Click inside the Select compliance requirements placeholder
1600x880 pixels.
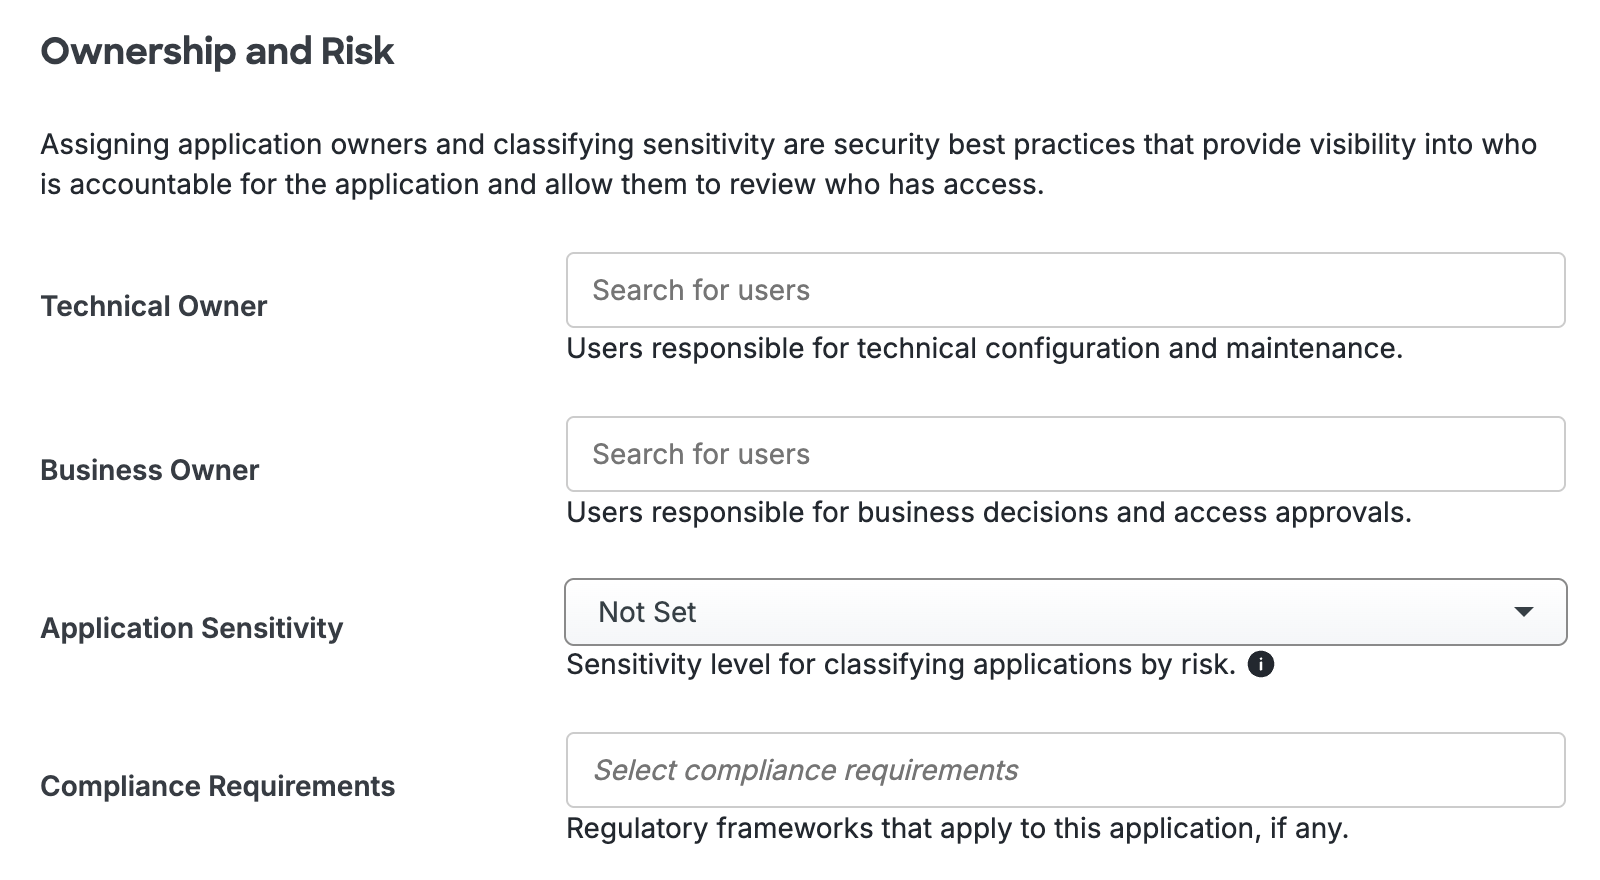coord(805,769)
